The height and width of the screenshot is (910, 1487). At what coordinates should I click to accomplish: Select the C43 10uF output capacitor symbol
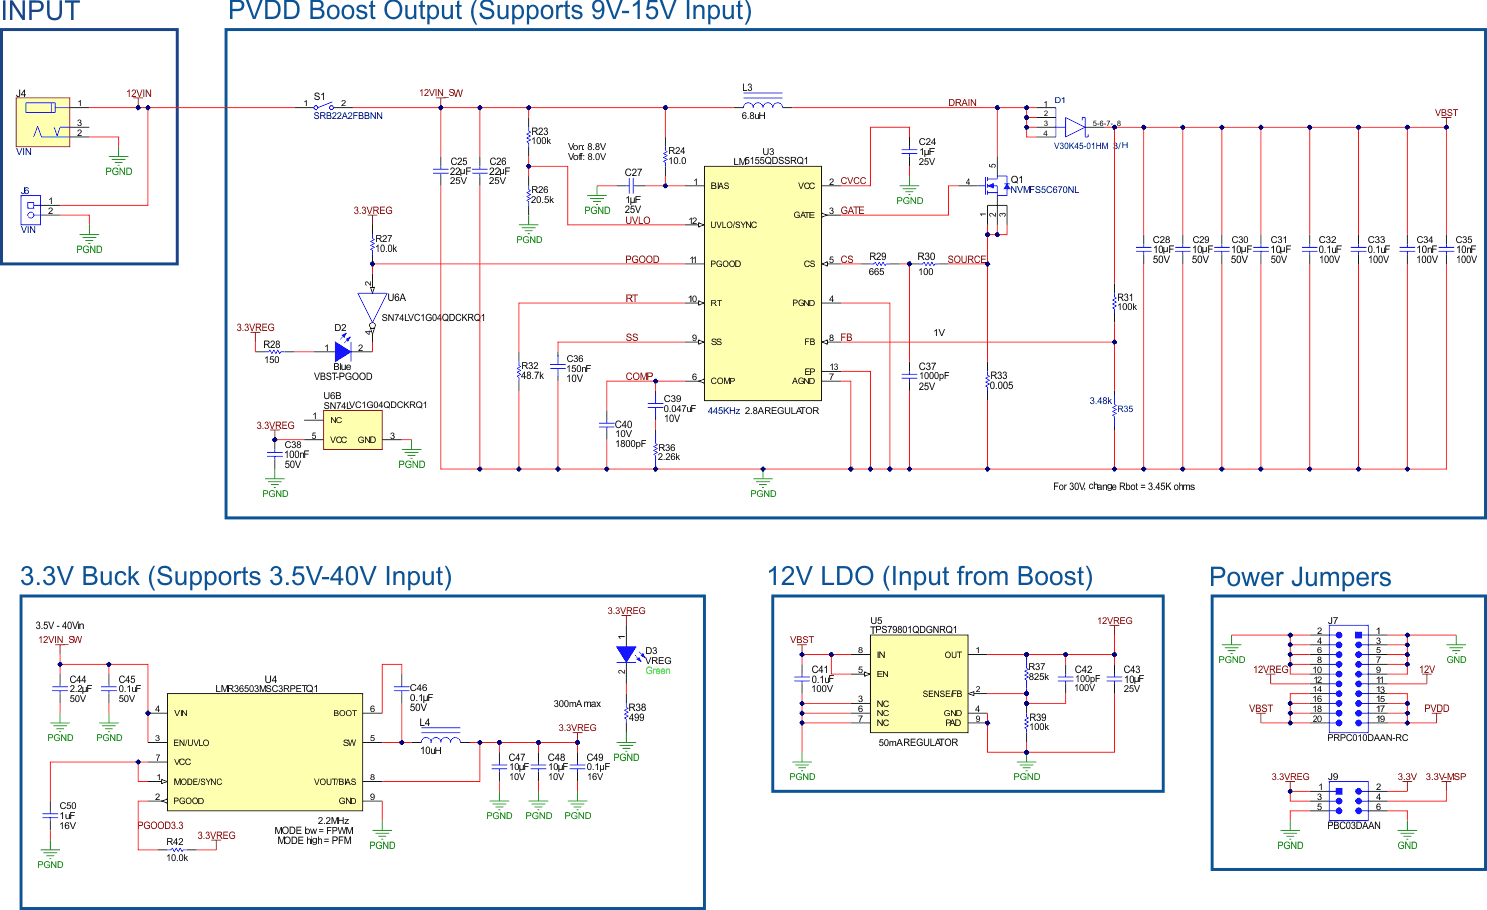coord(1114,679)
